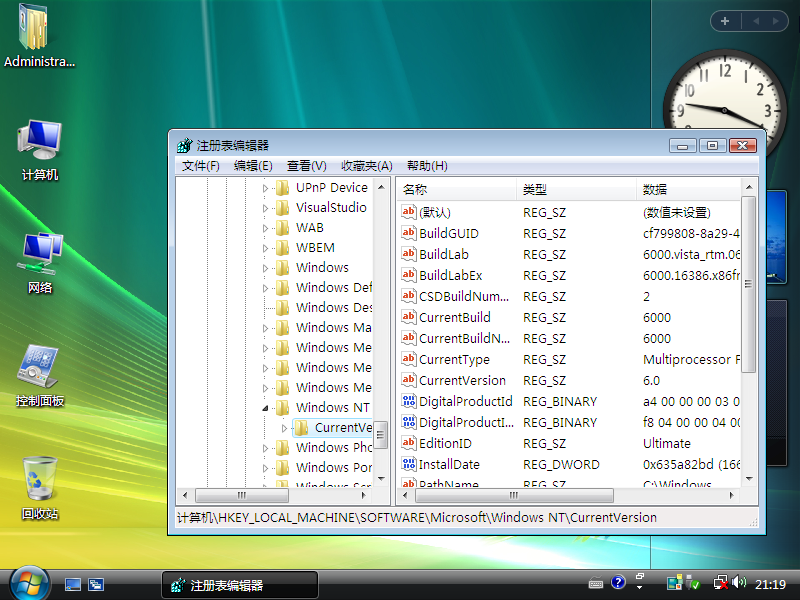
Task: Open the 查看(V) menu
Action: [306, 166]
